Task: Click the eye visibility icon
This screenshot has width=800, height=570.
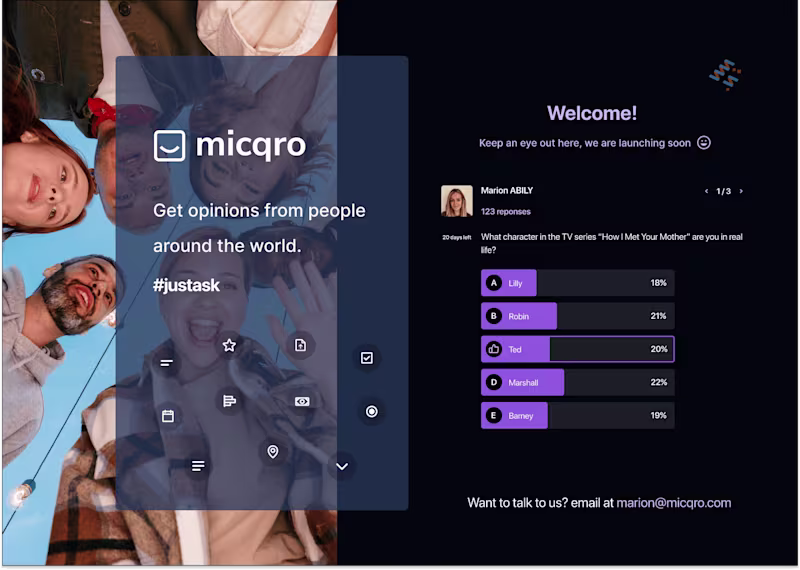Action: coord(302,402)
